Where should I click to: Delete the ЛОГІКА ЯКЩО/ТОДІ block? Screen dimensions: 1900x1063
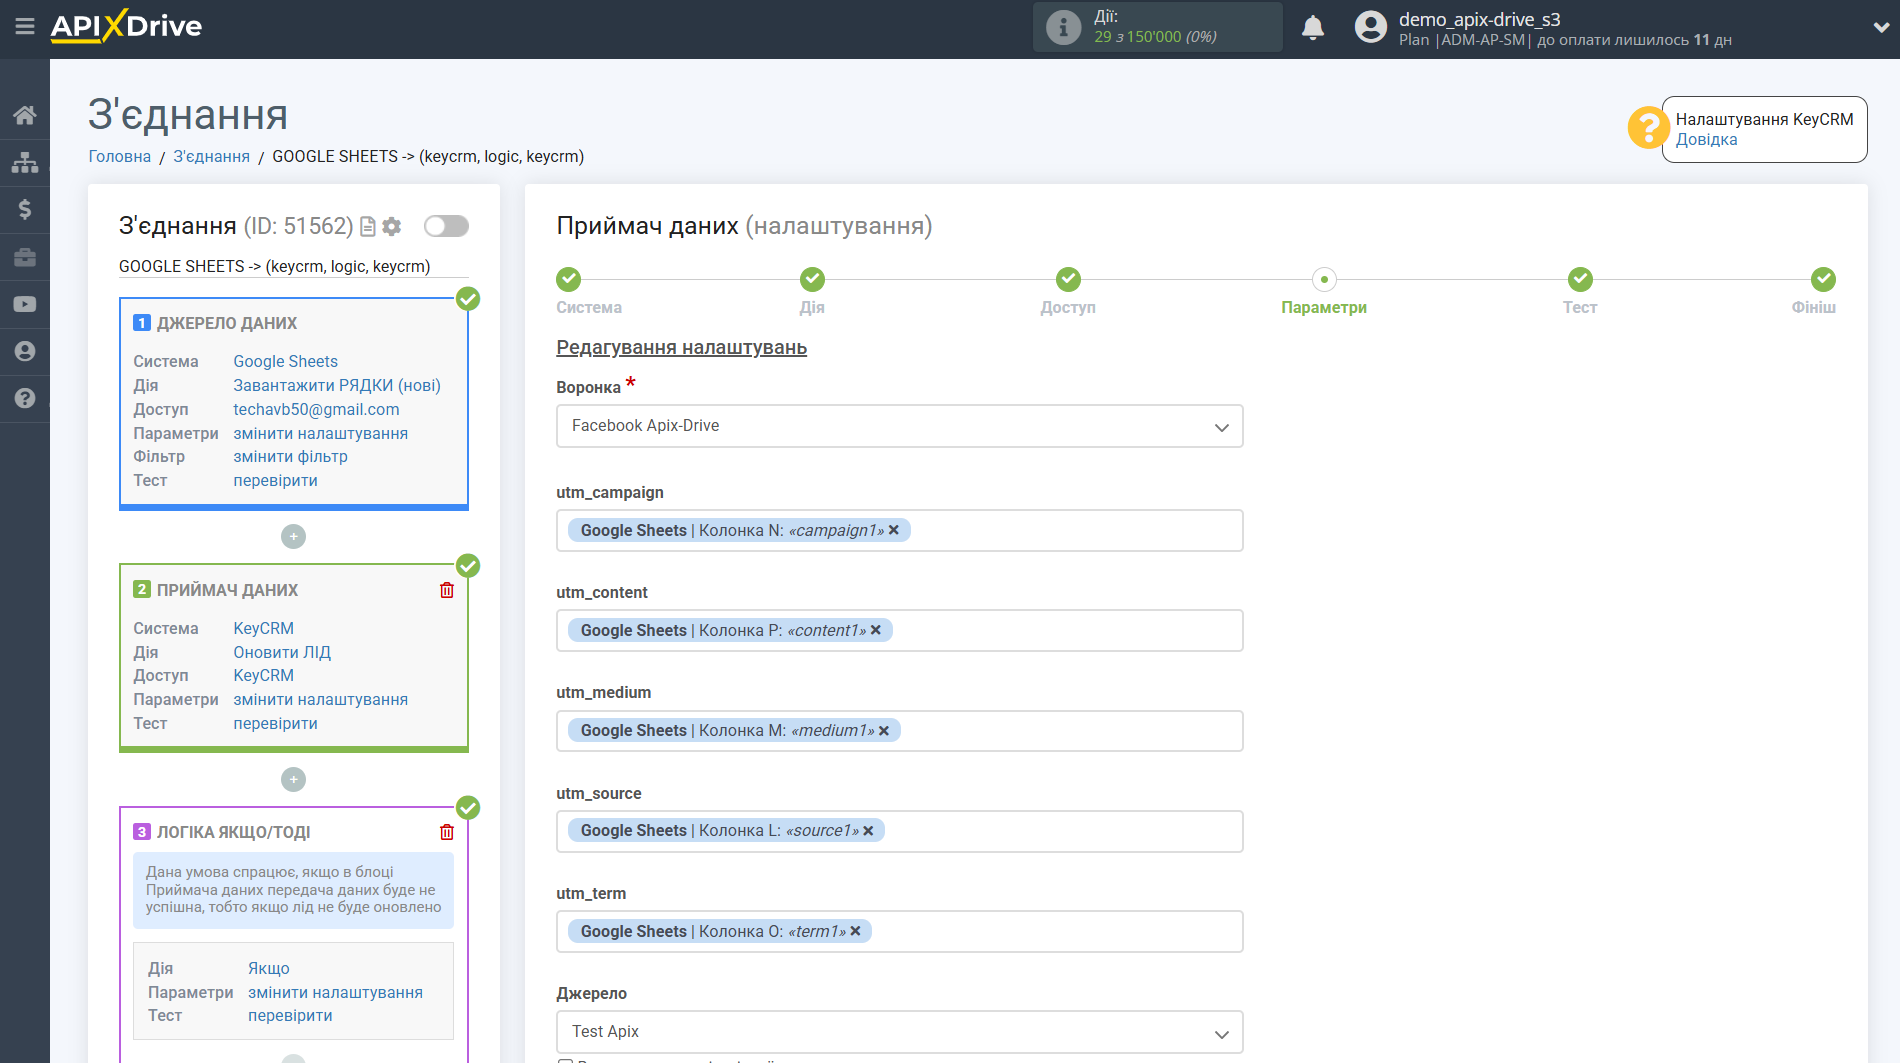pyautogui.click(x=447, y=832)
